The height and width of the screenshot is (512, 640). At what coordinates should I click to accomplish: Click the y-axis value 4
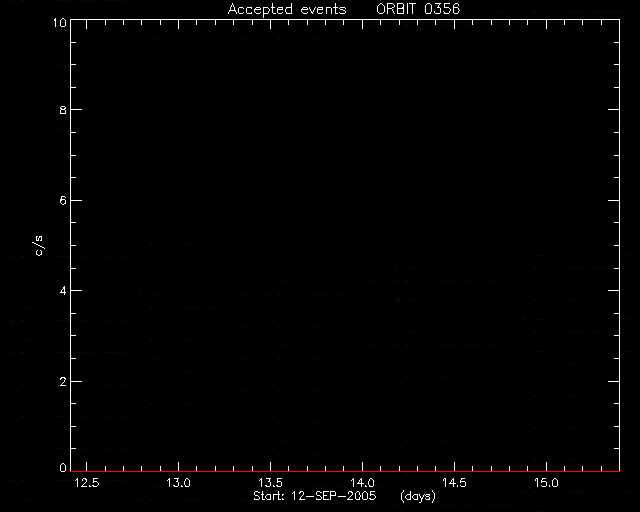click(x=63, y=291)
